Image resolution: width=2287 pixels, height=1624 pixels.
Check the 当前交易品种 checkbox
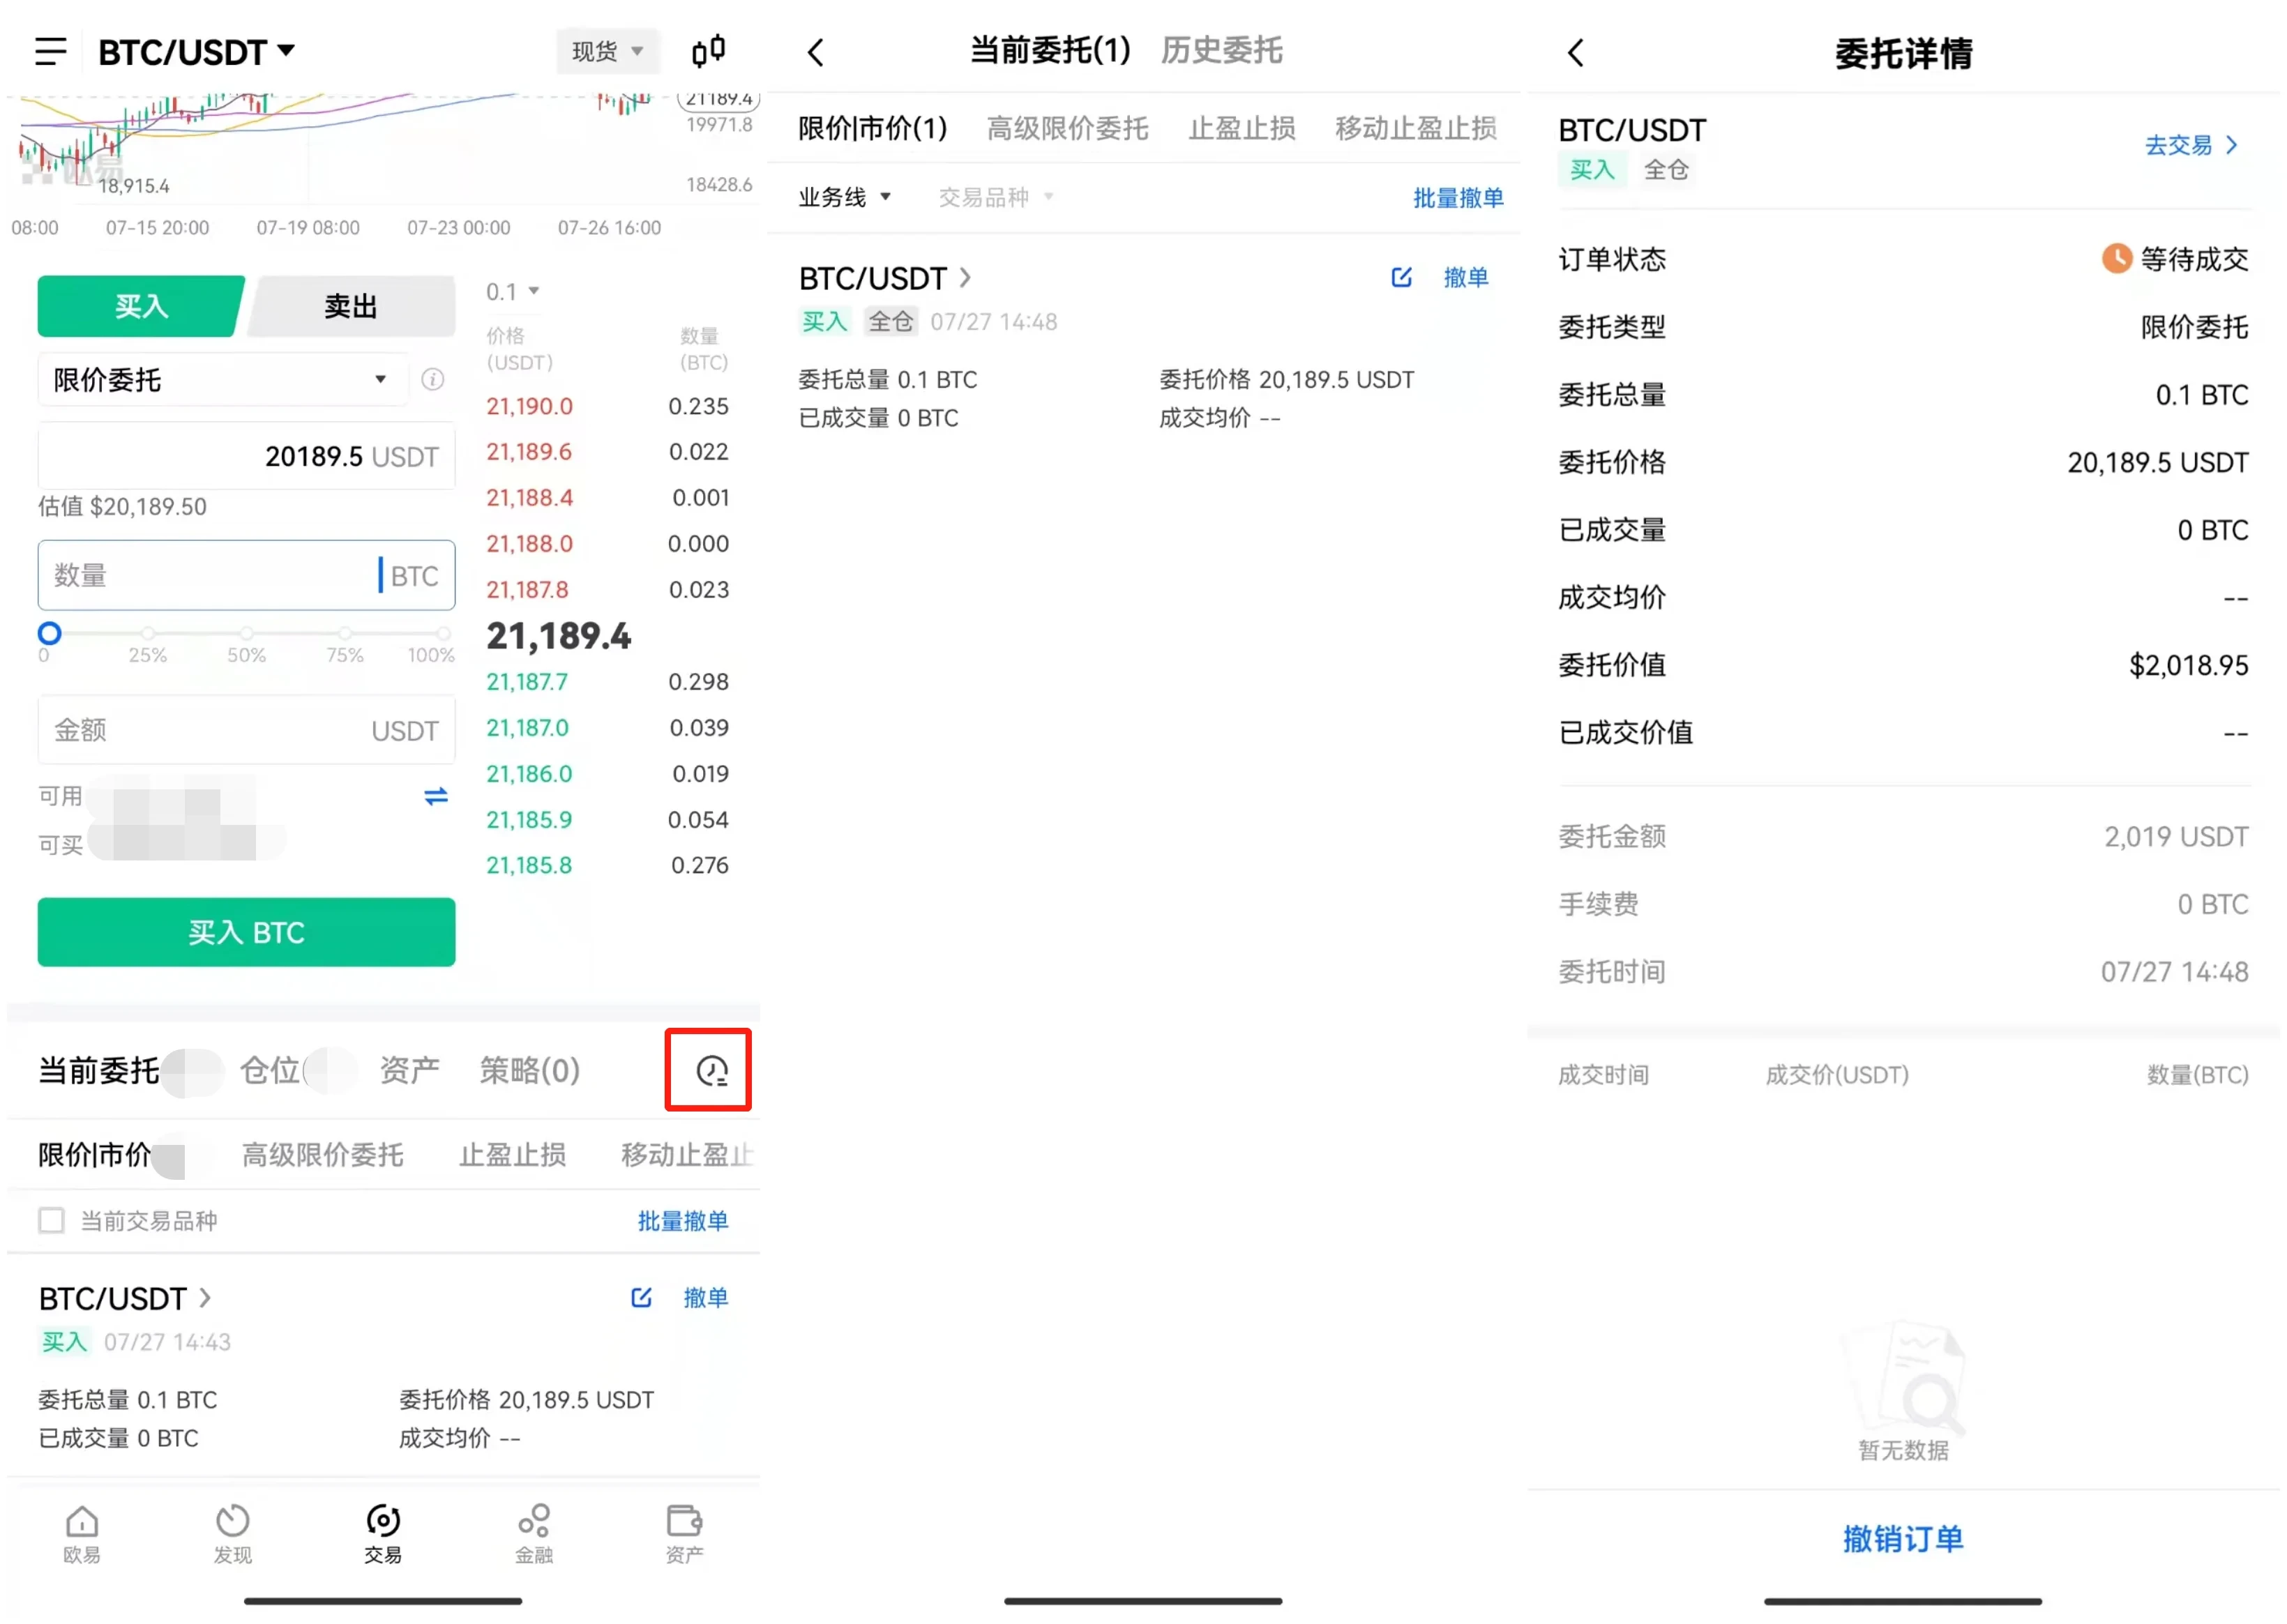pyautogui.click(x=51, y=1220)
